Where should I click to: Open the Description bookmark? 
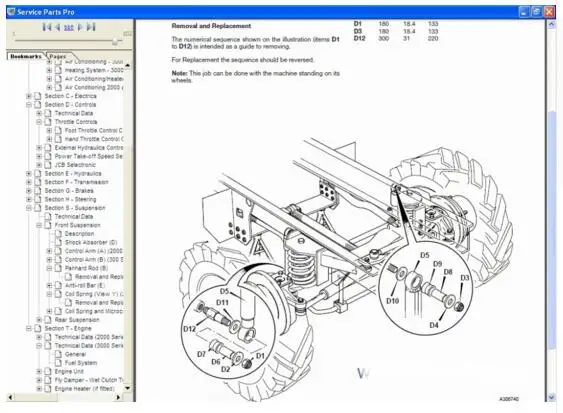coord(79,234)
